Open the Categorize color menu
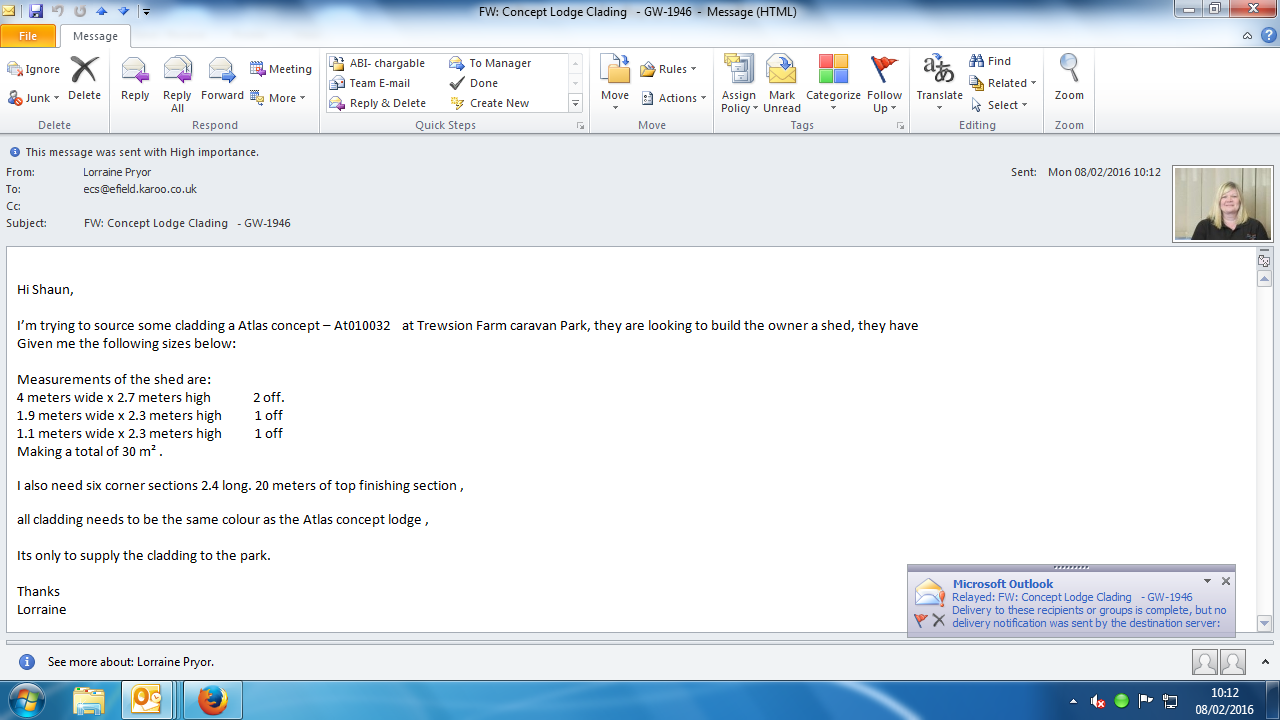1280x720 pixels. [833, 84]
